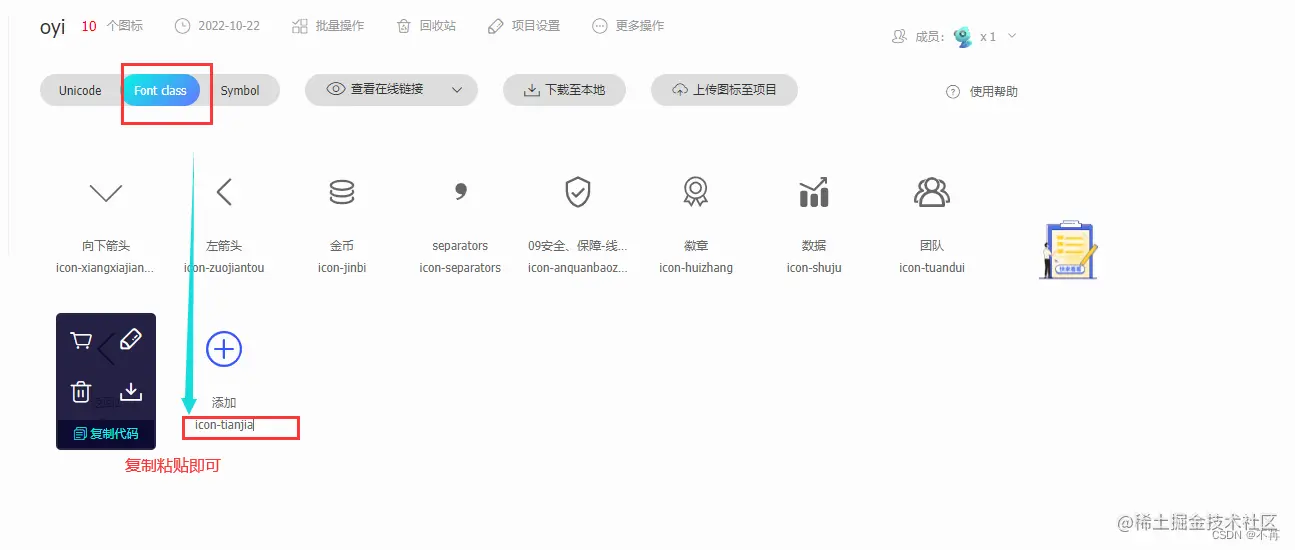The width and height of the screenshot is (1295, 550).
Task: Click the clipboard illustration thumbnail
Action: coord(1069,250)
